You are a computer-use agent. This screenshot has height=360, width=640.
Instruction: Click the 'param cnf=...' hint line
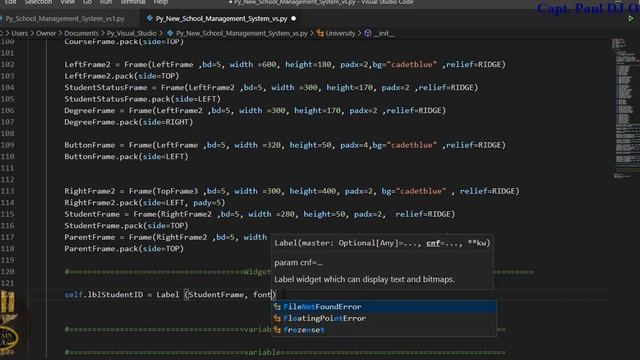pos(298,263)
